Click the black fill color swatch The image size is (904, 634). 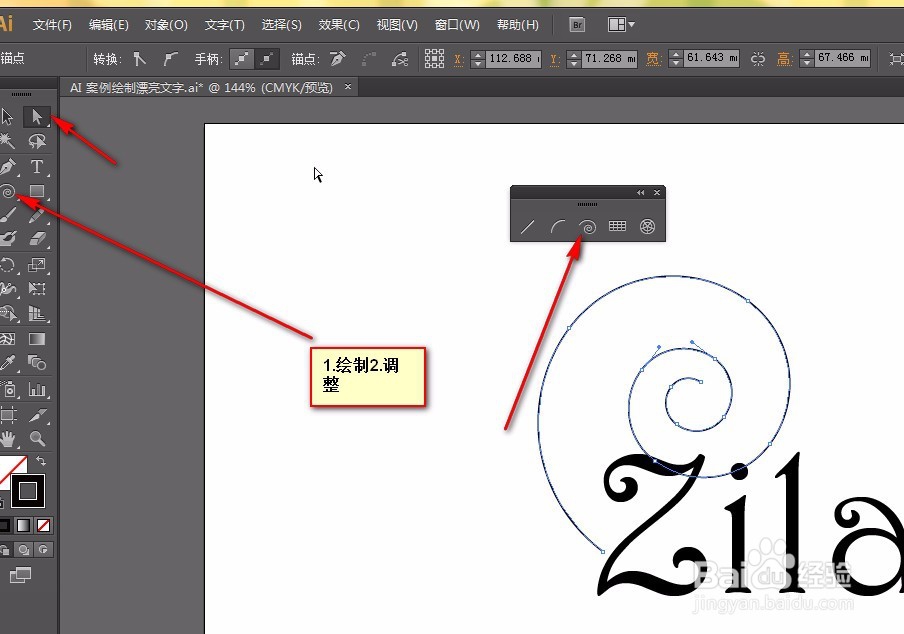point(28,490)
